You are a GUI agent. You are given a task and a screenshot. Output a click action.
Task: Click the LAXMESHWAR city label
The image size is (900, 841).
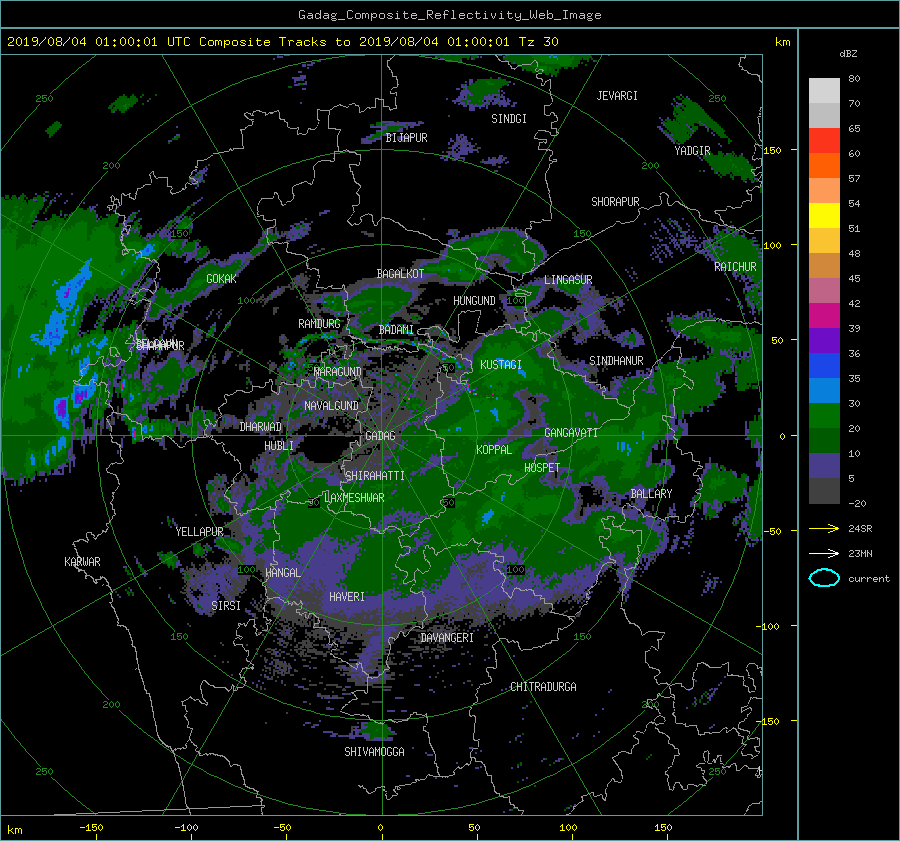[354, 498]
